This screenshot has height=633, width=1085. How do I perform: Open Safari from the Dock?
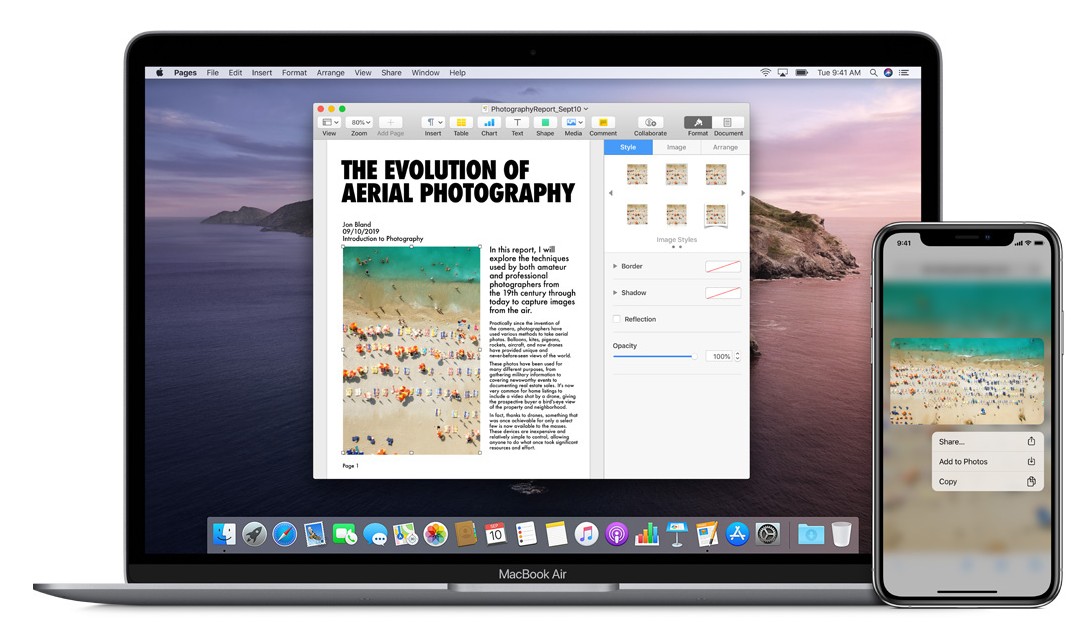pyautogui.click(x=284, y=534)
